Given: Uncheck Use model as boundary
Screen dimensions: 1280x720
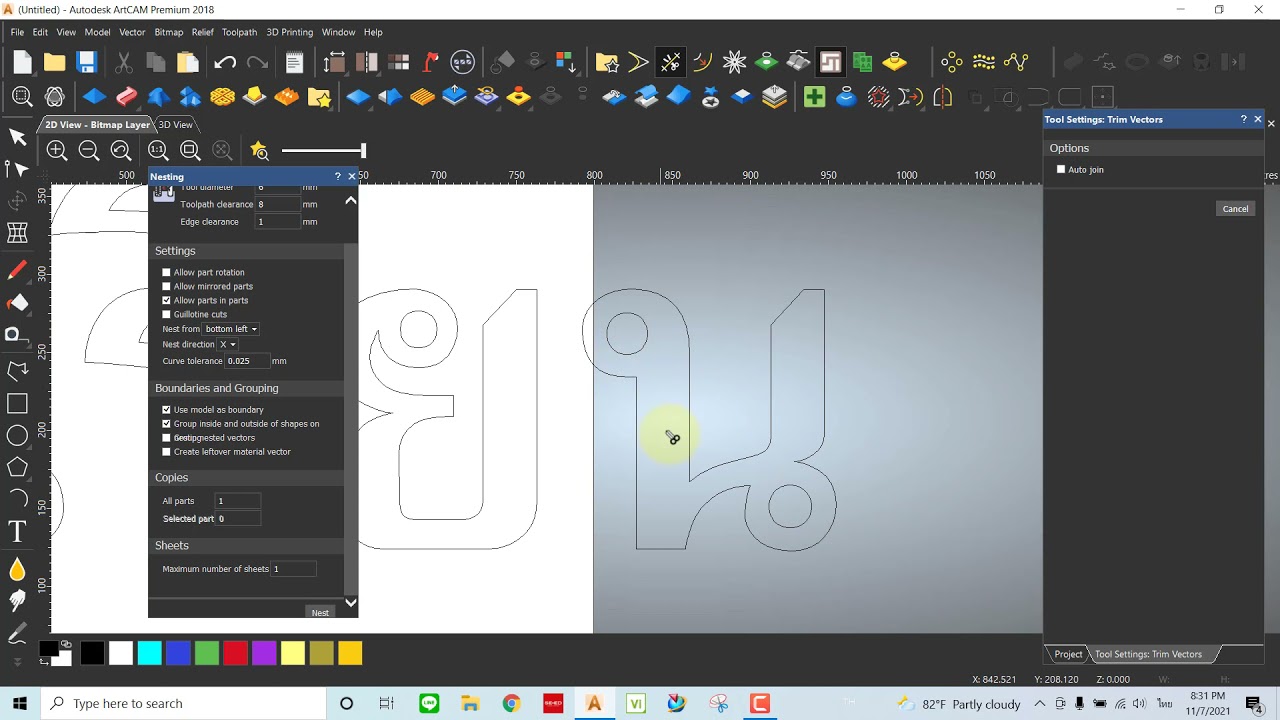Looking at the screenshot, I should pyautogui.click(x=166, y=410).
